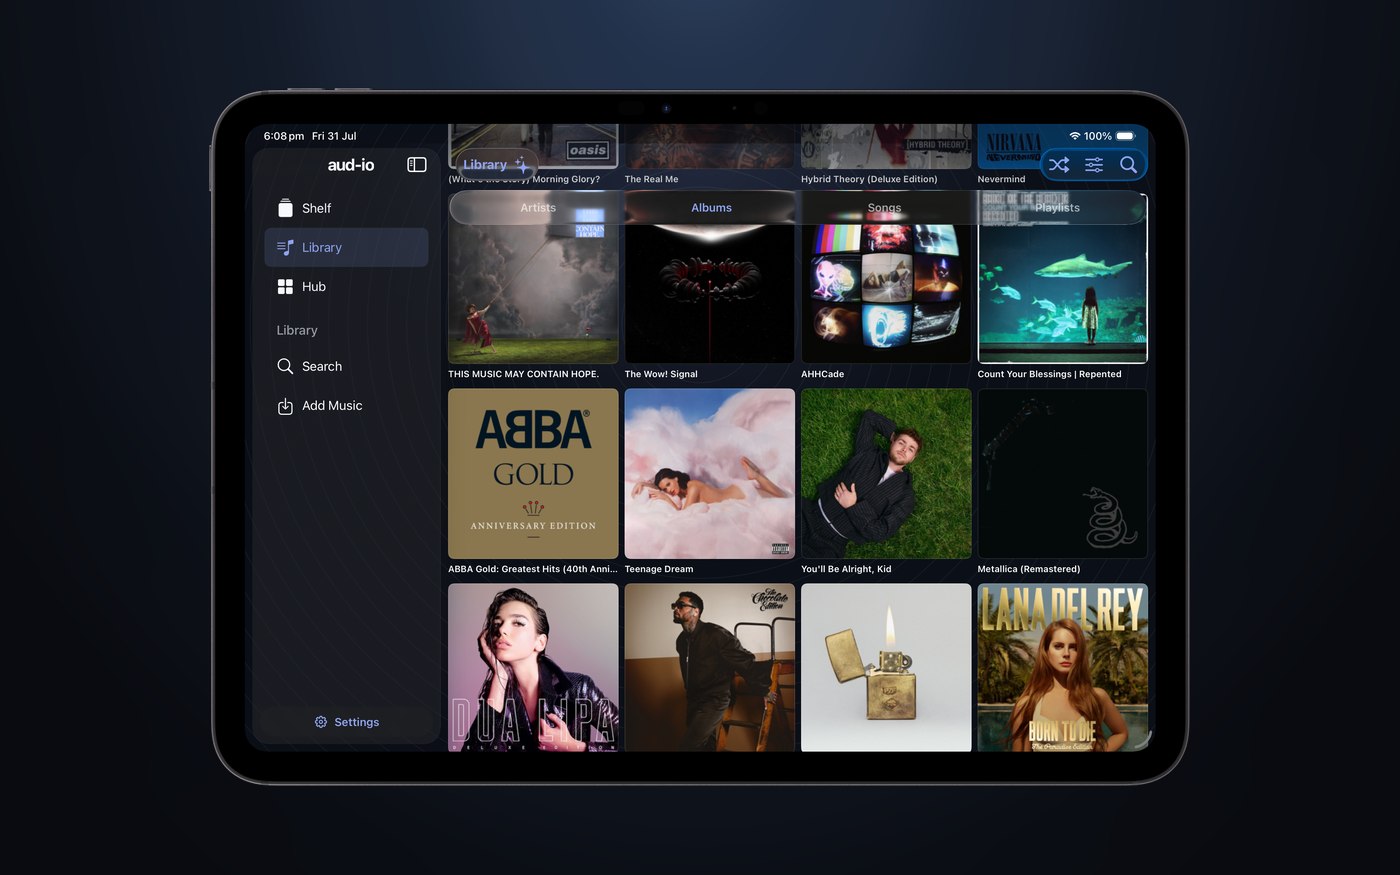Screen dimensions: 1400x875
Task: Click 'The Wow! Signal' title text
Action: [661, 374]
